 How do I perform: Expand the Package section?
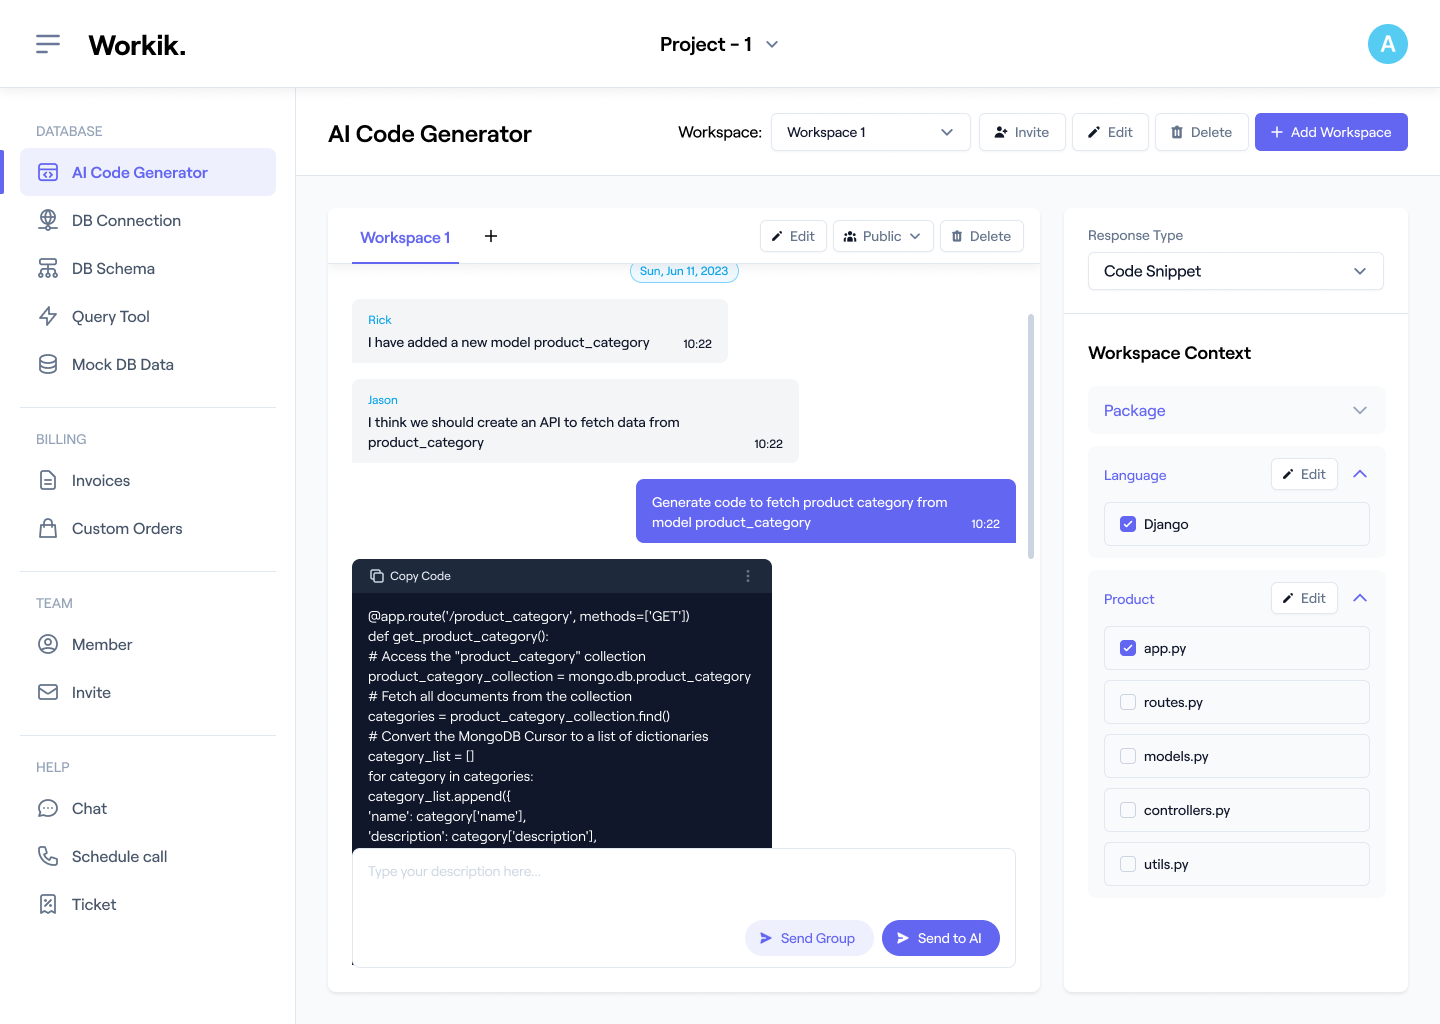click(x=1359, y=410)
